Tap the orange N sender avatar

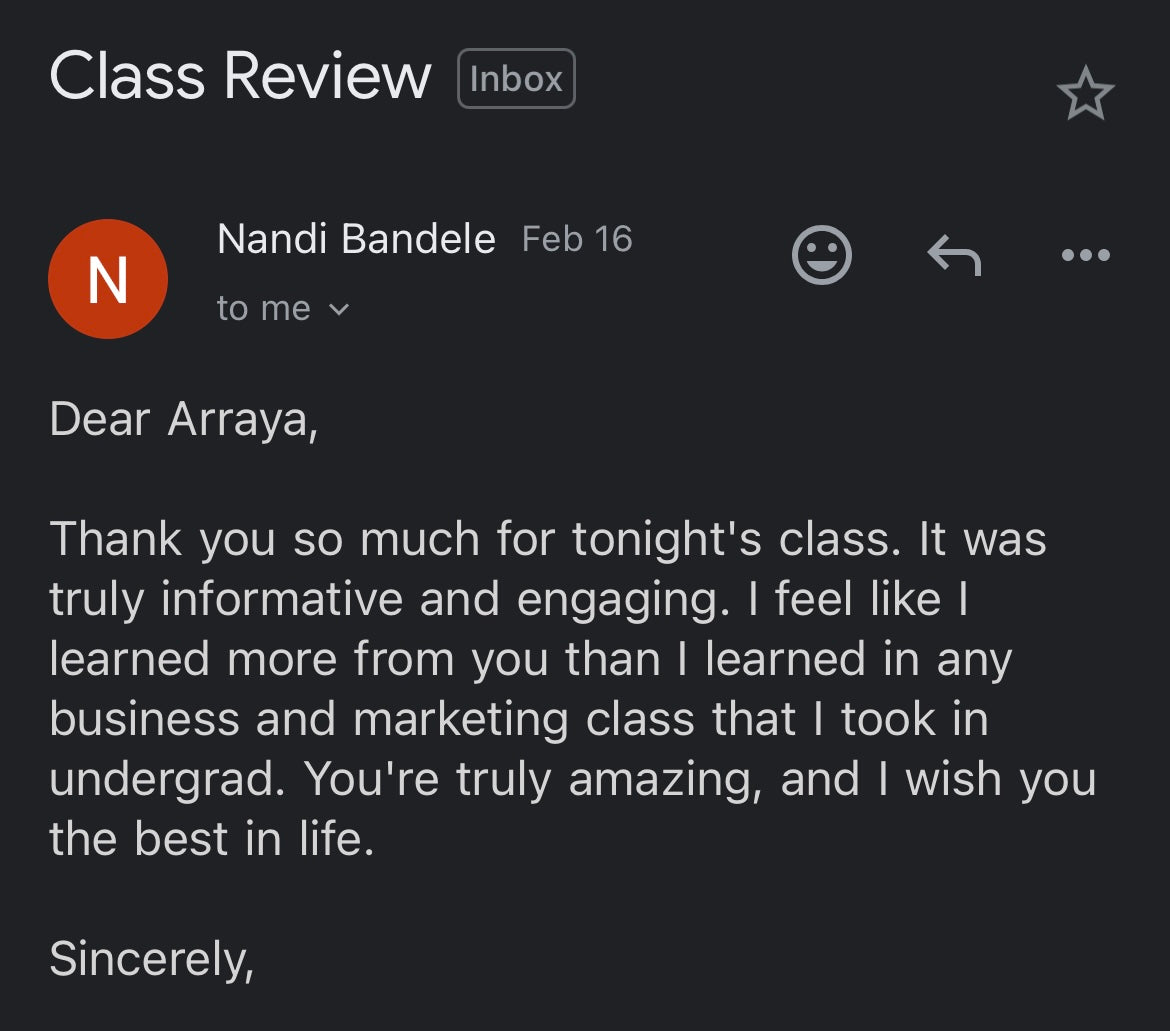pyautogui.click(x=107, y=279)
